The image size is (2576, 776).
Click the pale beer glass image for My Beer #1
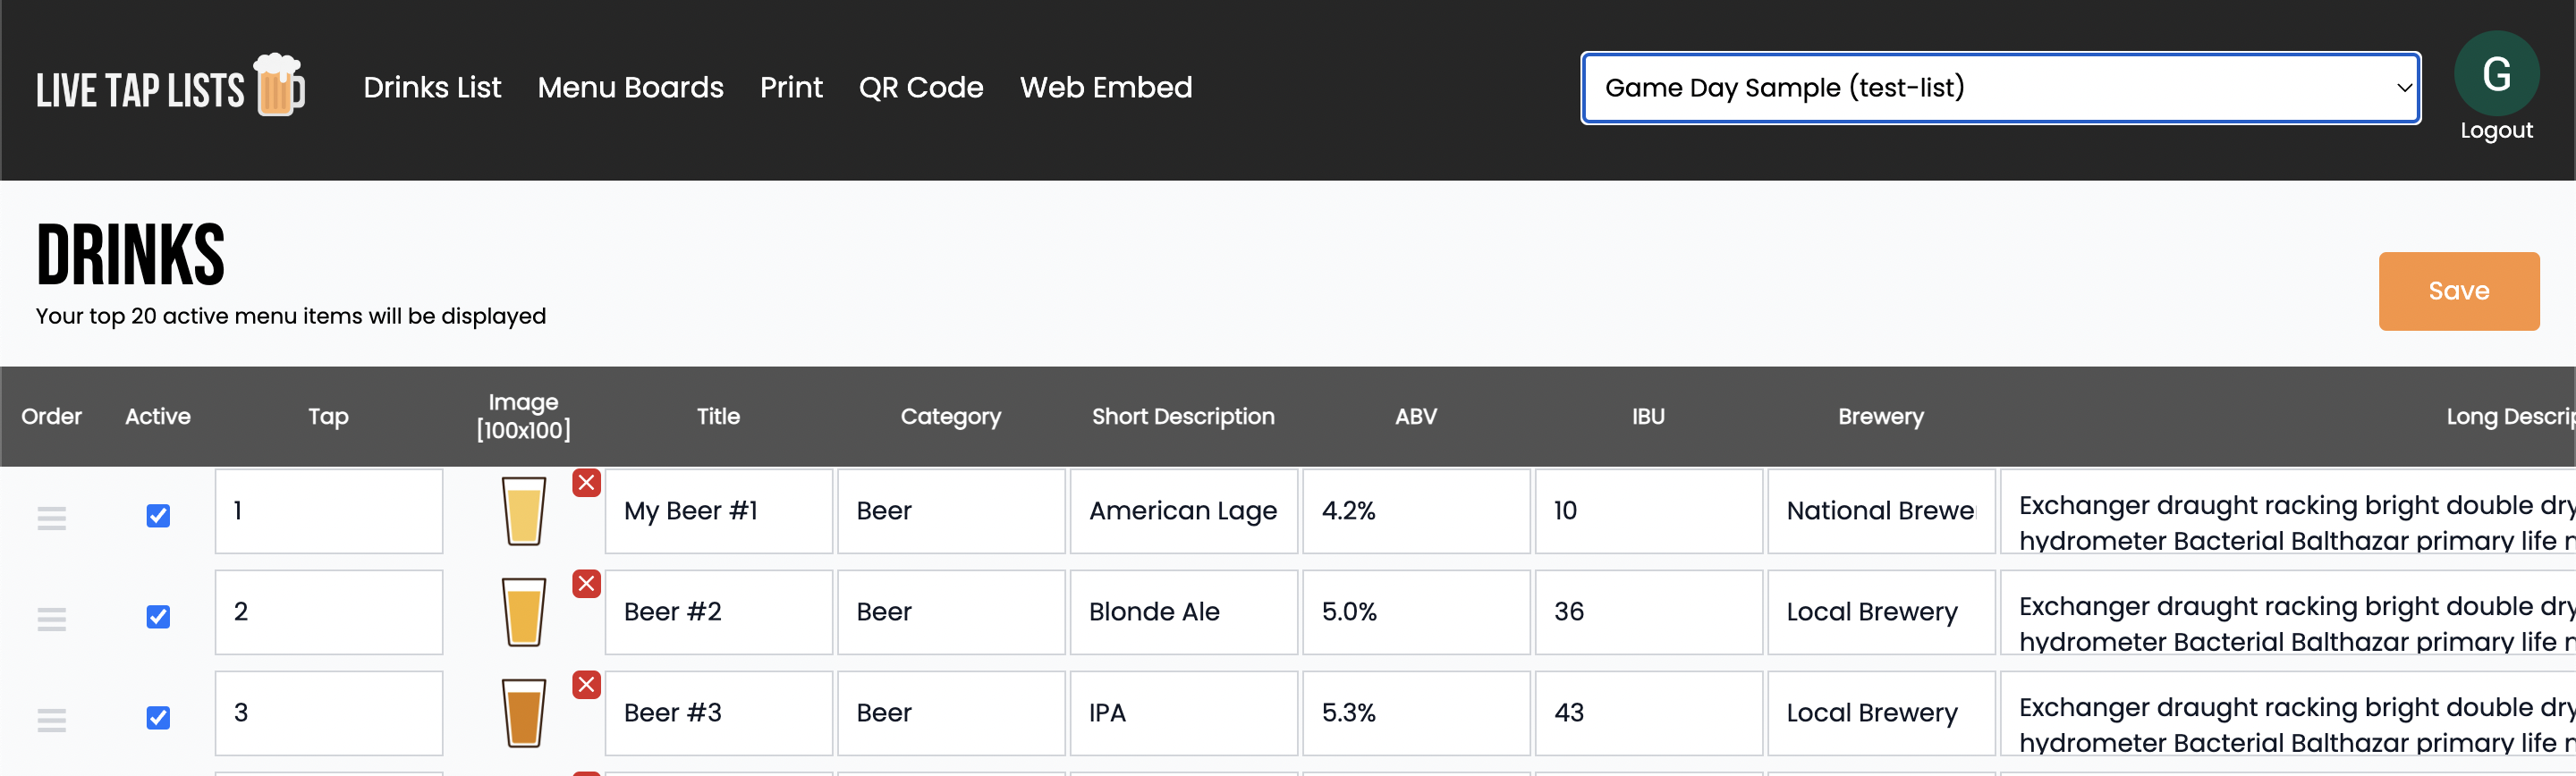523,510
